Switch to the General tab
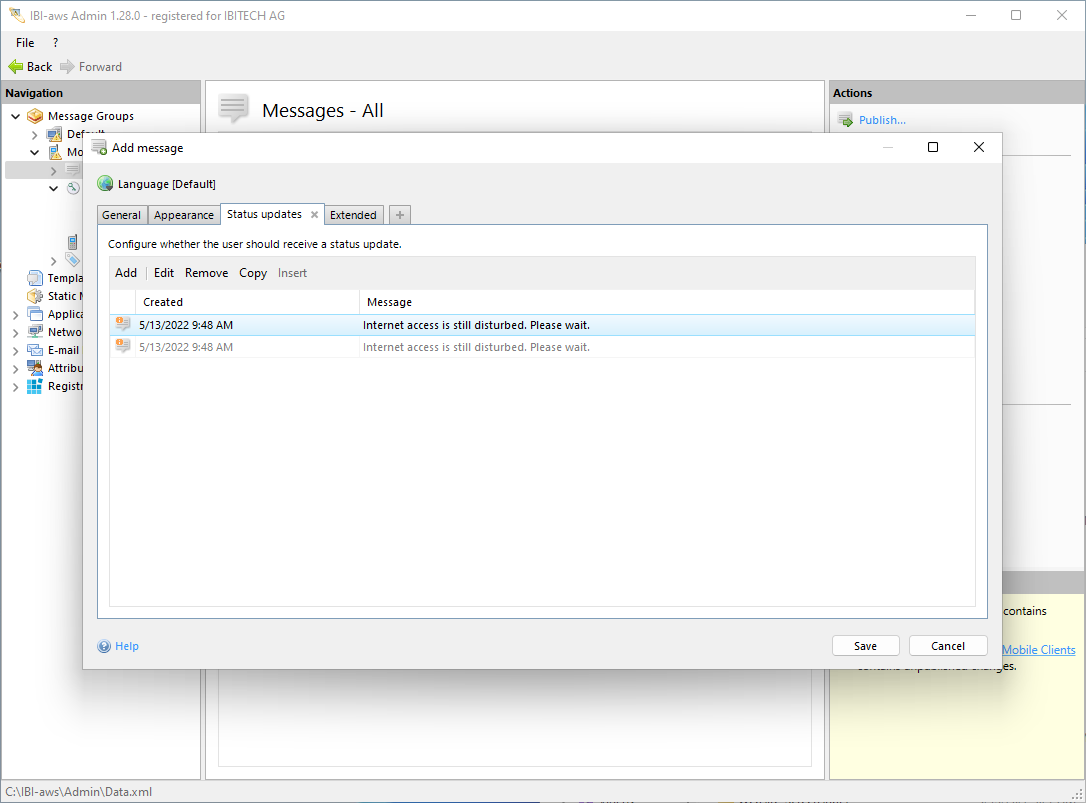This screenshot has width=1086, height=803. 121,215
